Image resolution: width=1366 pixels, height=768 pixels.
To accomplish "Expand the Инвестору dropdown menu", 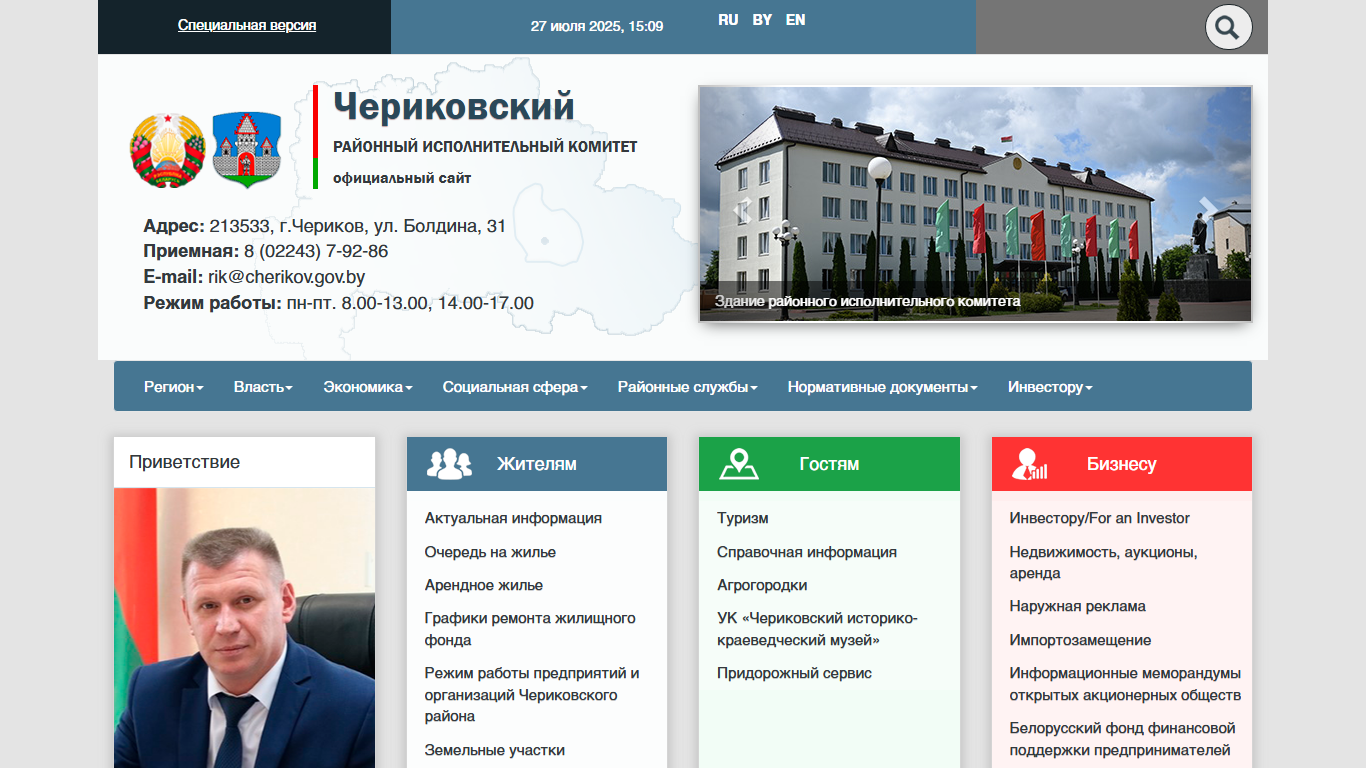I will pos(1050,387).
